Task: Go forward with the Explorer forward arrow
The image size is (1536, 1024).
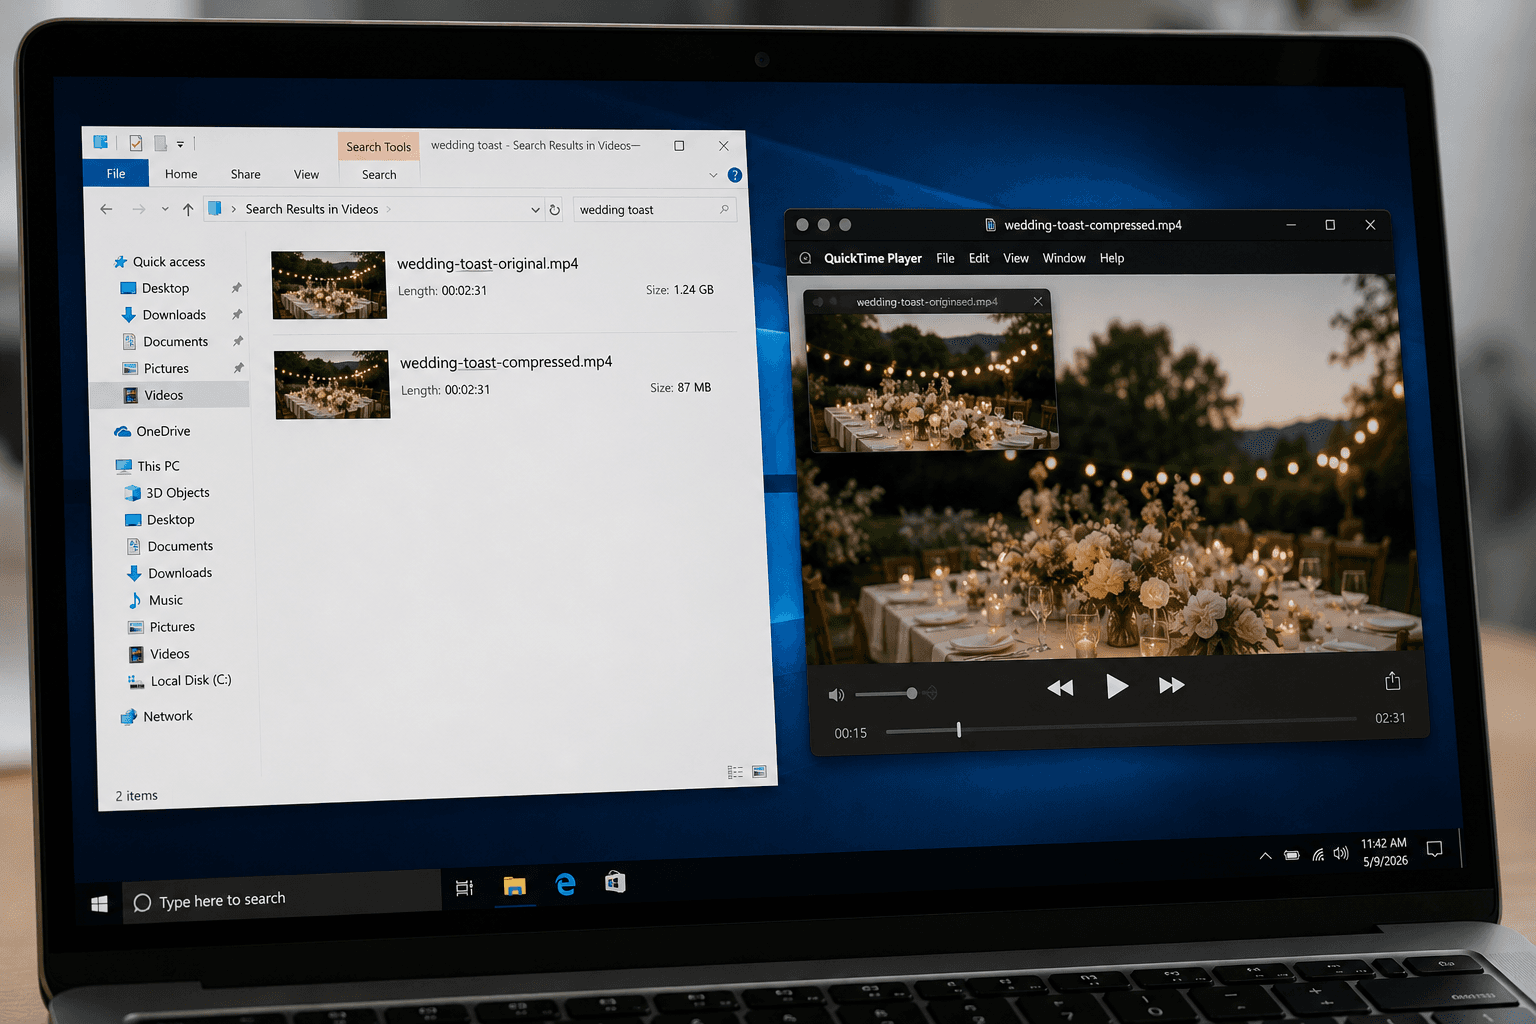Action: [x=138, y=209]
